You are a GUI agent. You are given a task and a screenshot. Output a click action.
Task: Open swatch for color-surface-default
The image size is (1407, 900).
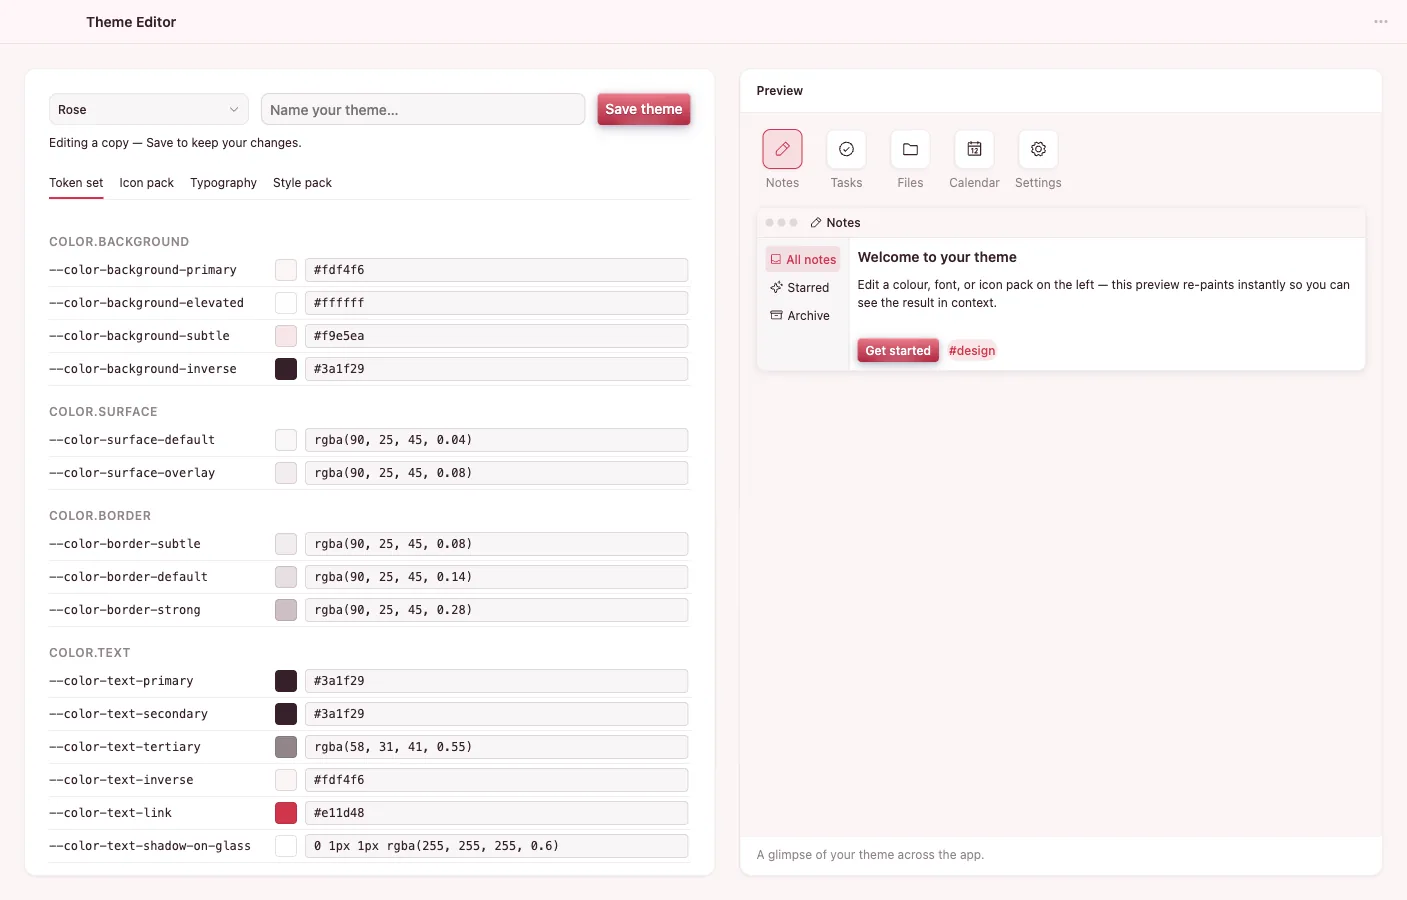pyautogui.click(x=286, y=440)
